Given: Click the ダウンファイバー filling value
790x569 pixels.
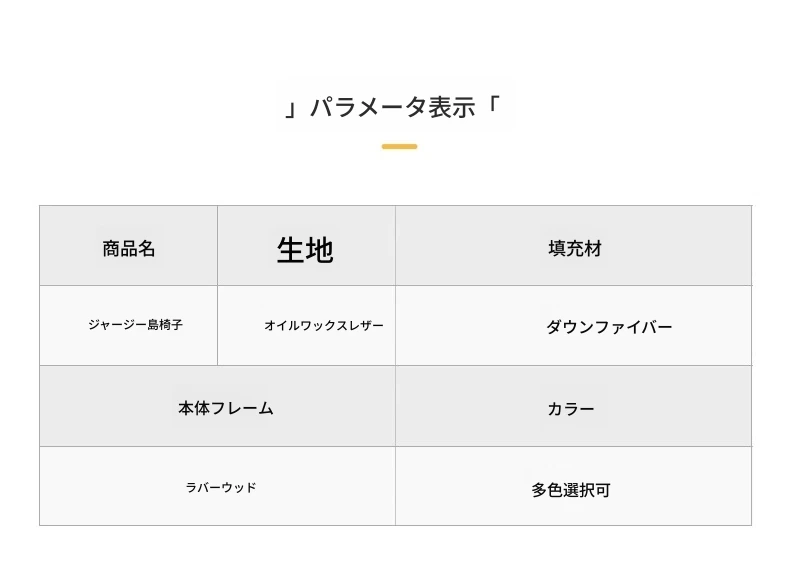Looking at the screenshot, I should [608, 327].
